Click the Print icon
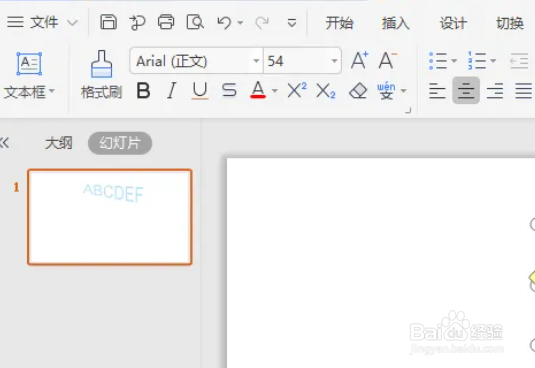 [166, 23]
